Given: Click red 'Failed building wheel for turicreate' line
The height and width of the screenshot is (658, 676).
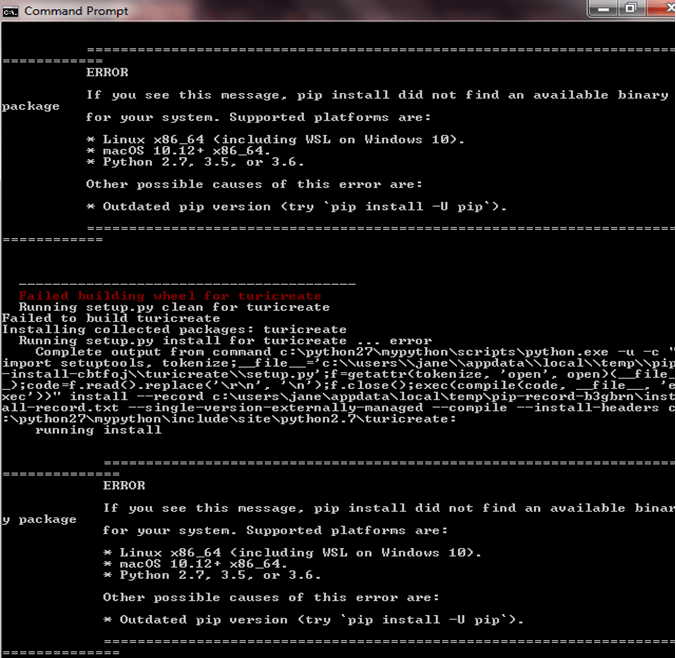Looking at the screenshot, I should pyautogui.click(x=170, y=296).
